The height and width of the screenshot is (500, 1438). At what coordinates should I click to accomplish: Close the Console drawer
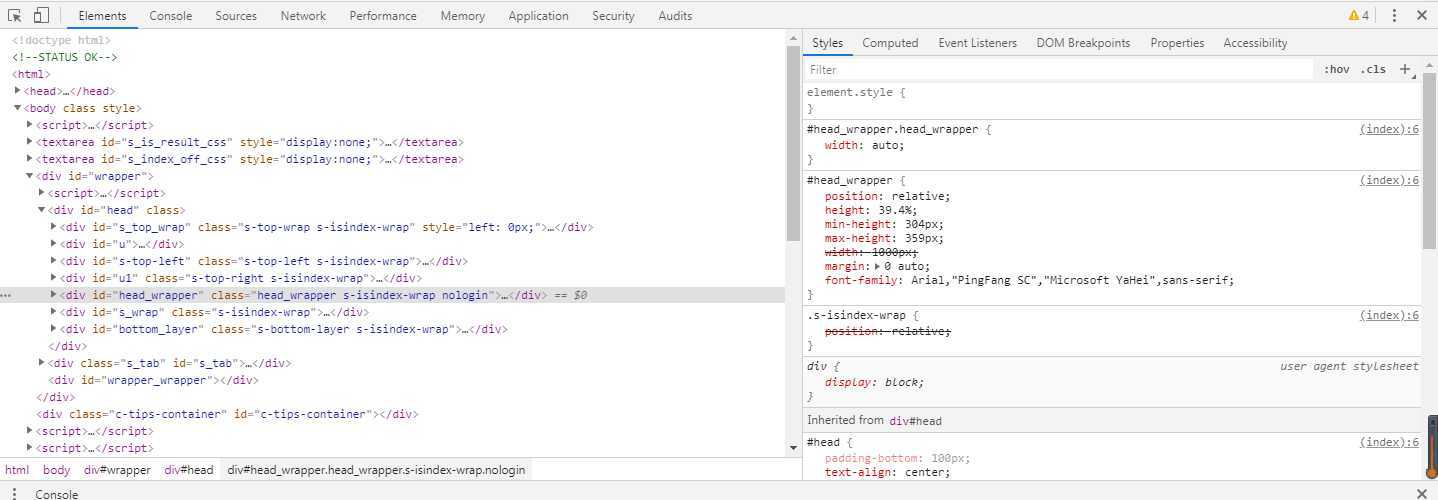click(x=1422, y=493)
